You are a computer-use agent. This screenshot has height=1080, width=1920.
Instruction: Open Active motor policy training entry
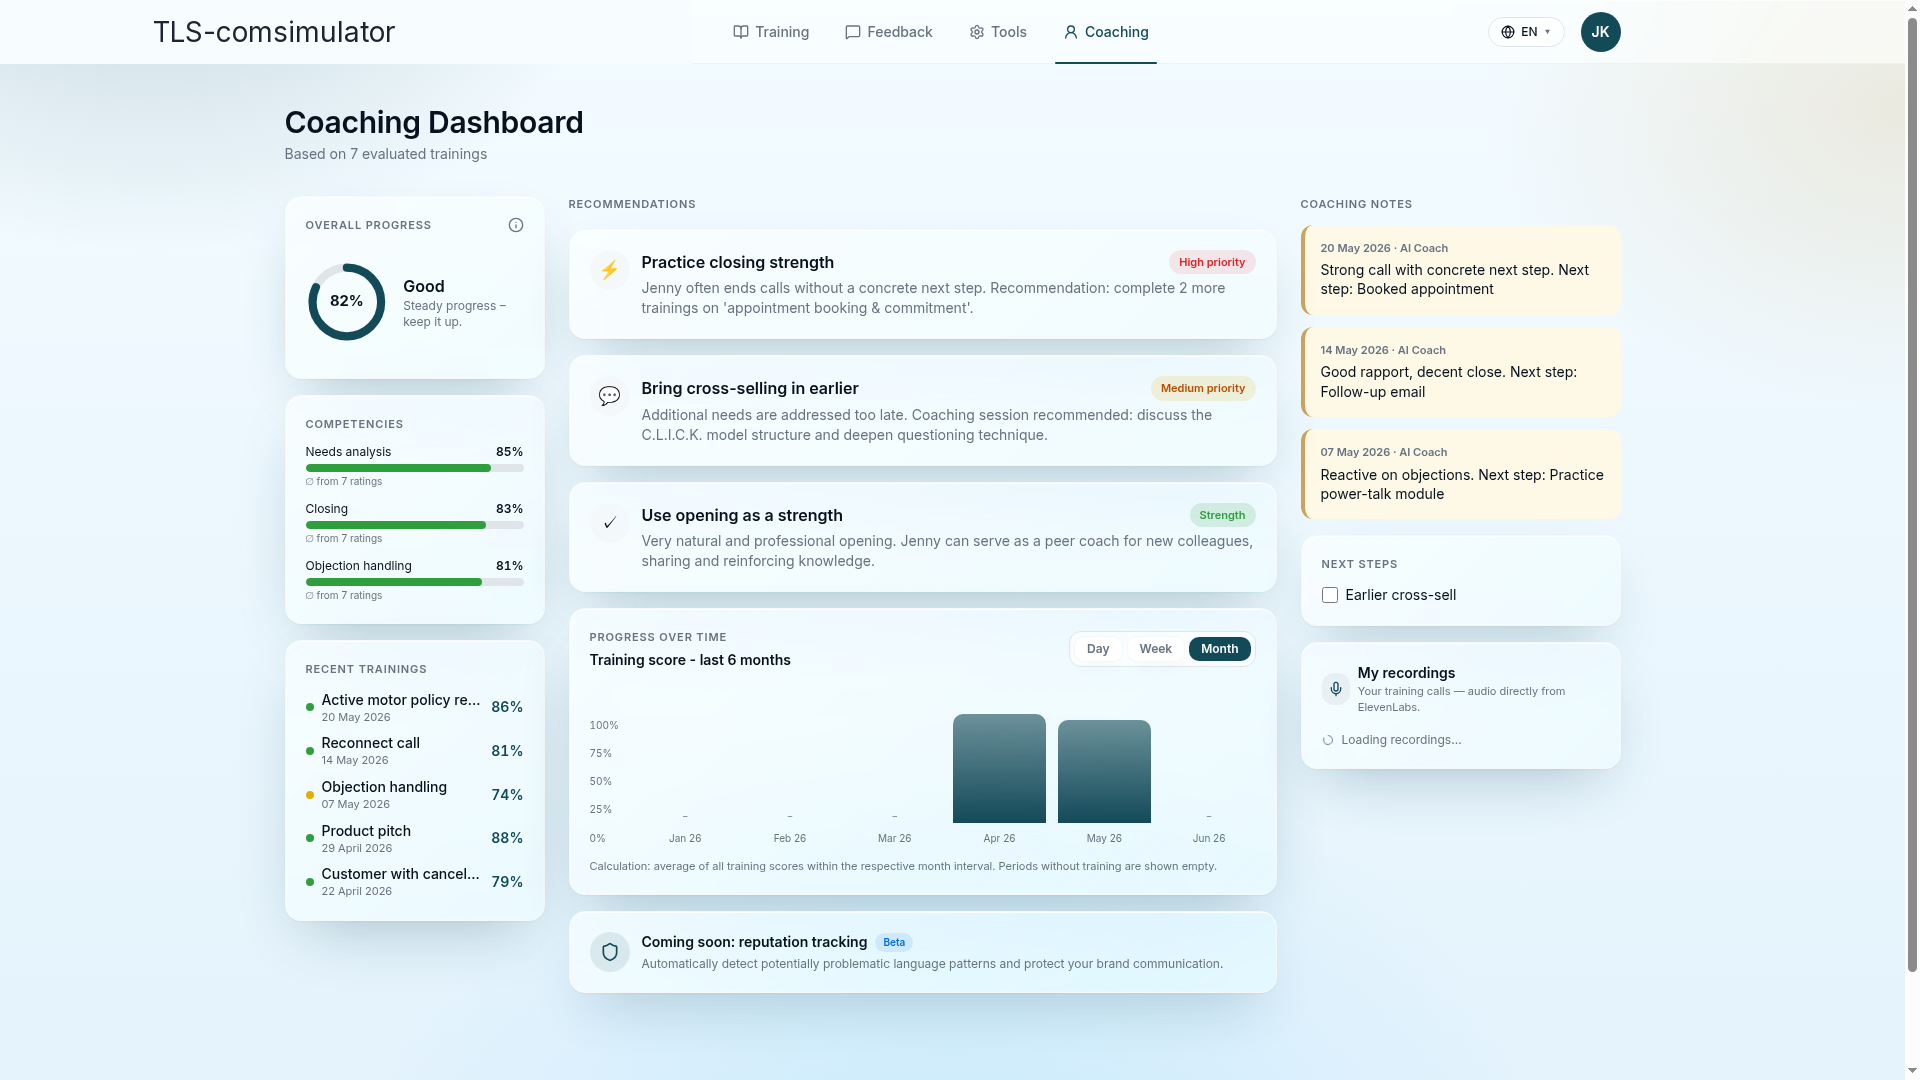(x=414, y=707)
